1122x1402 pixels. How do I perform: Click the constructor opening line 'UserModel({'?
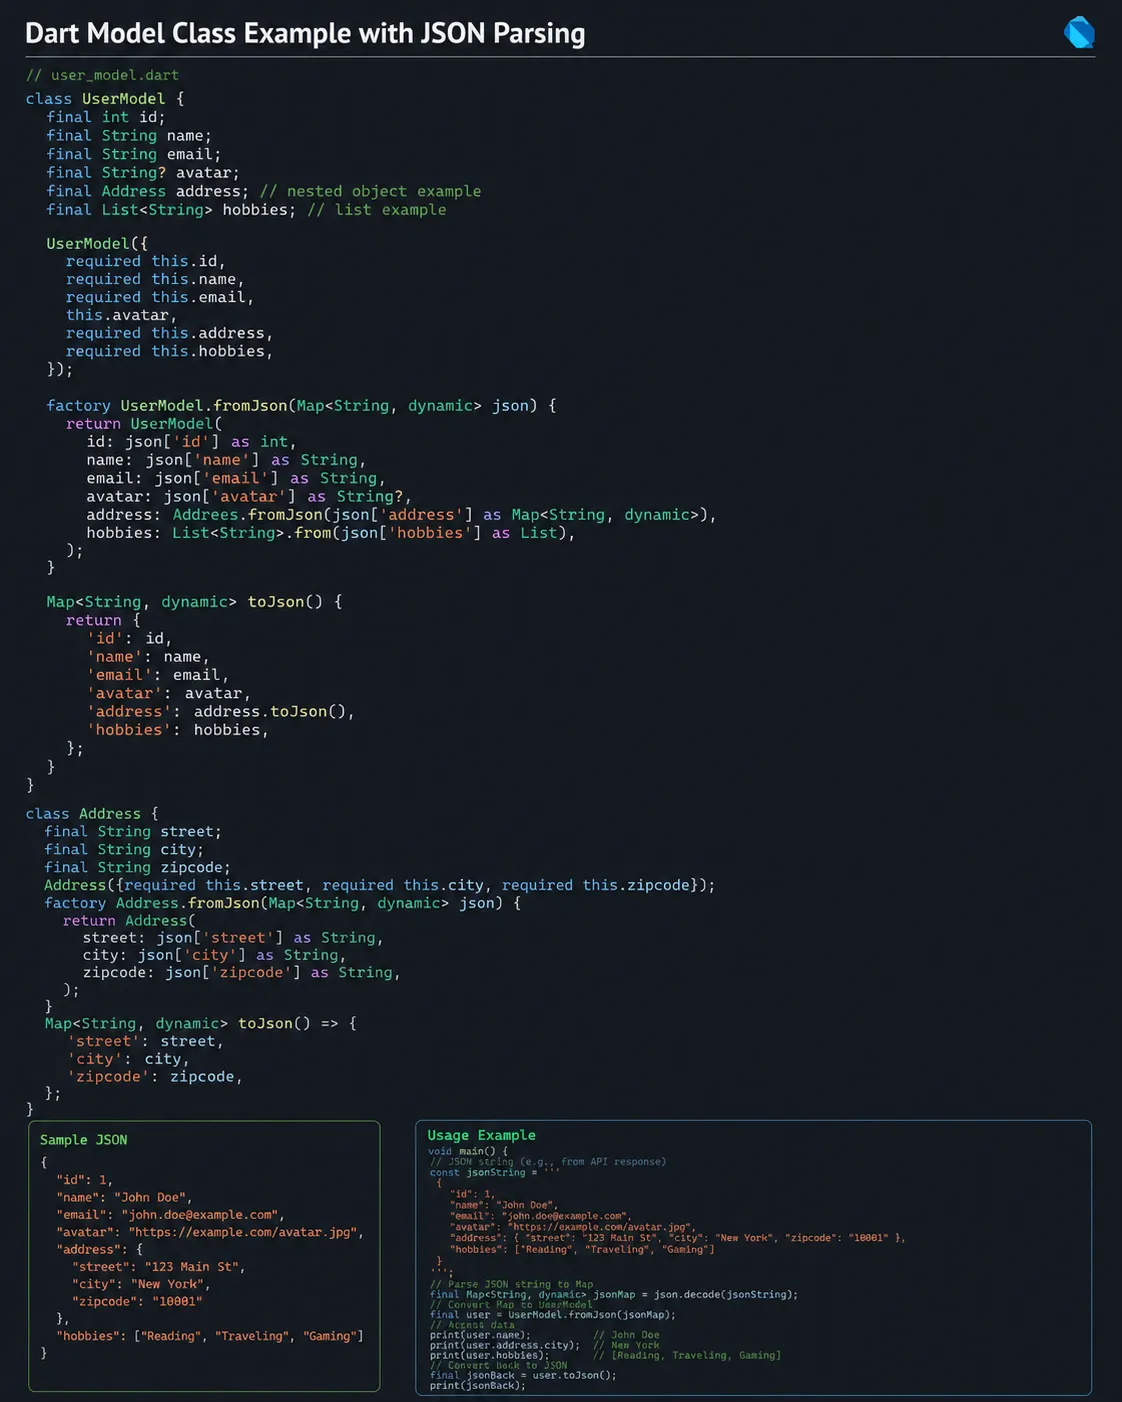(97, 243)
